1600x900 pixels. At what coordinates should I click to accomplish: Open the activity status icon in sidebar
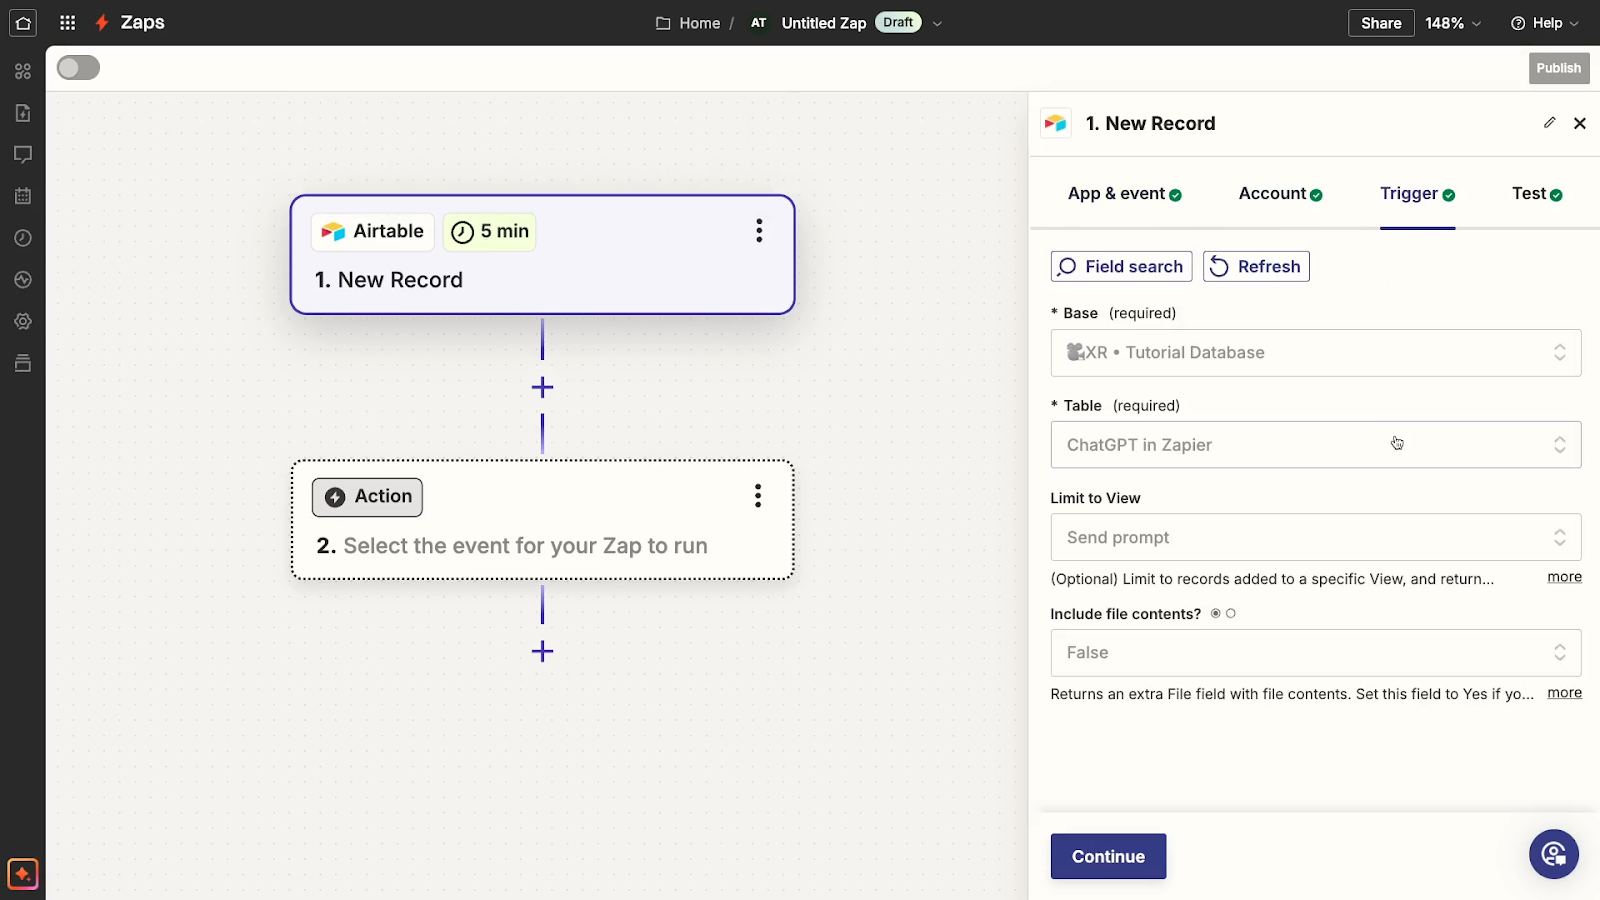[x=23, y=280]
